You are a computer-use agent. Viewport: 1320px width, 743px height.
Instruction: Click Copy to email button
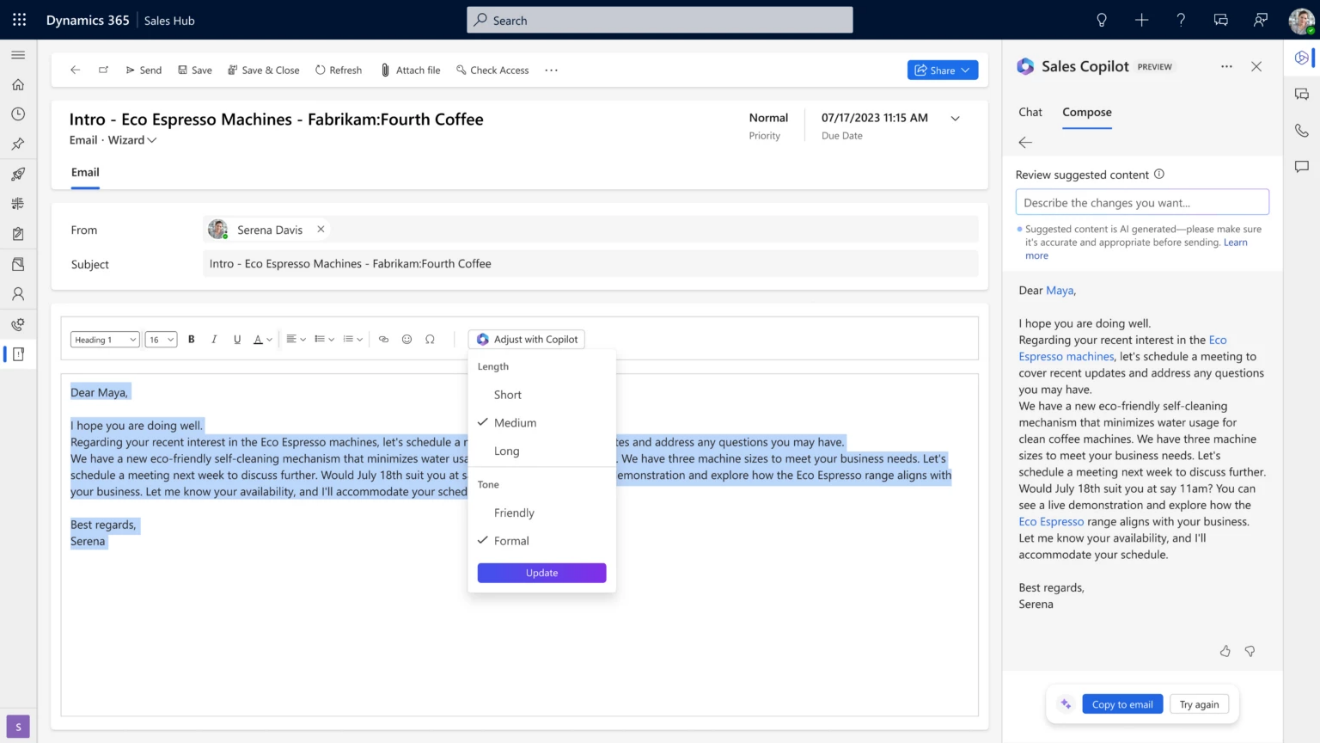point(1121,704)
